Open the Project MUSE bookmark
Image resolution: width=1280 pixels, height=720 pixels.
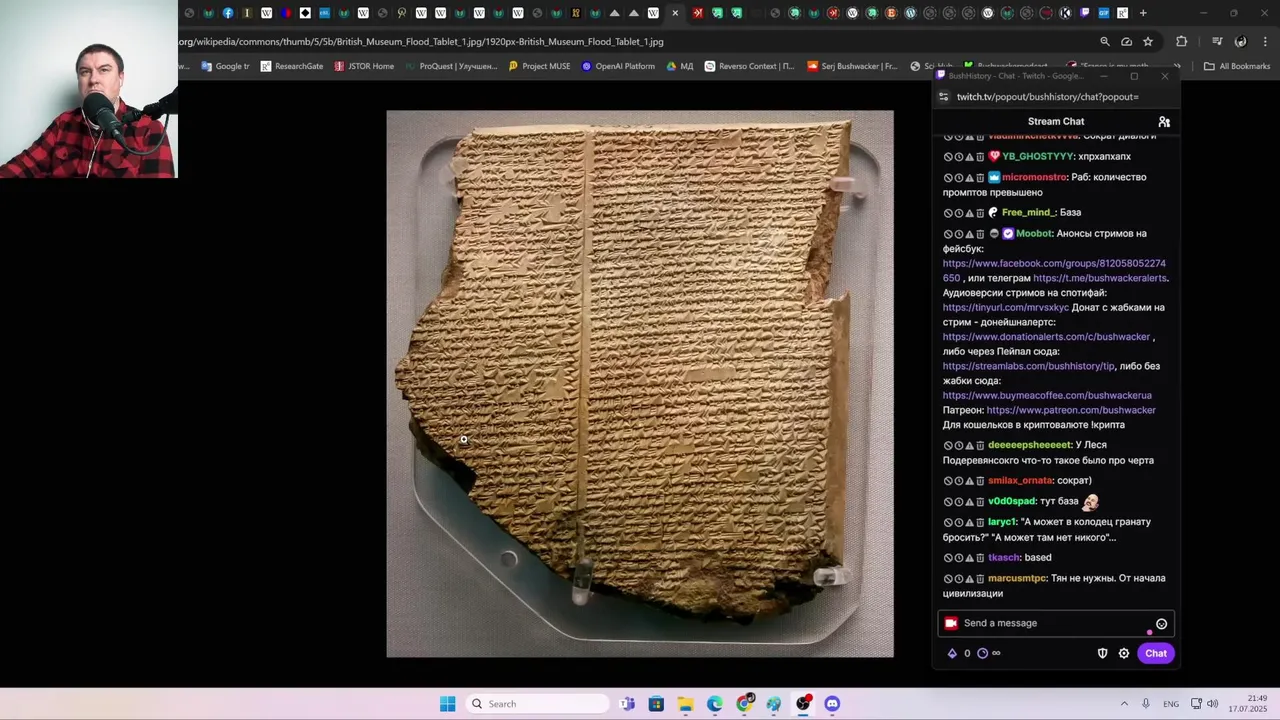(x=539, y=66)
